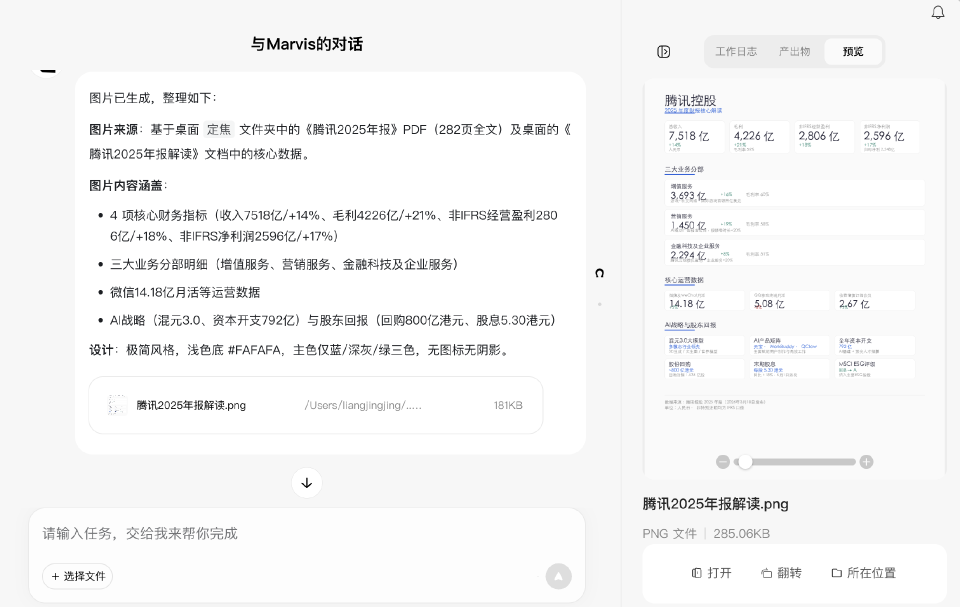Click the 腾讯2025年报解读.png filename below the preview

[x=716, y=504]
